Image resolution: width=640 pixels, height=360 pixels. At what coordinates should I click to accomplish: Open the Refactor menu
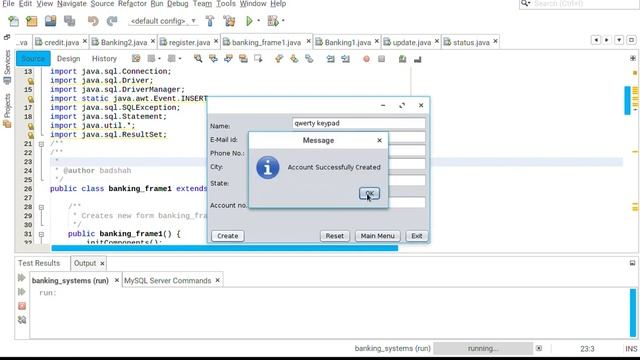click(x=132, y=4)
